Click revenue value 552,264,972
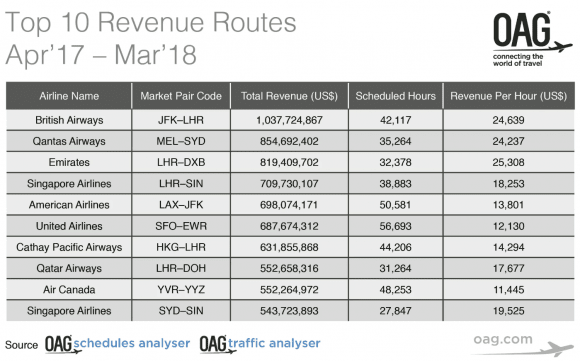The width and height of the screenshot is (580, 361). click(x=289, y=290)
